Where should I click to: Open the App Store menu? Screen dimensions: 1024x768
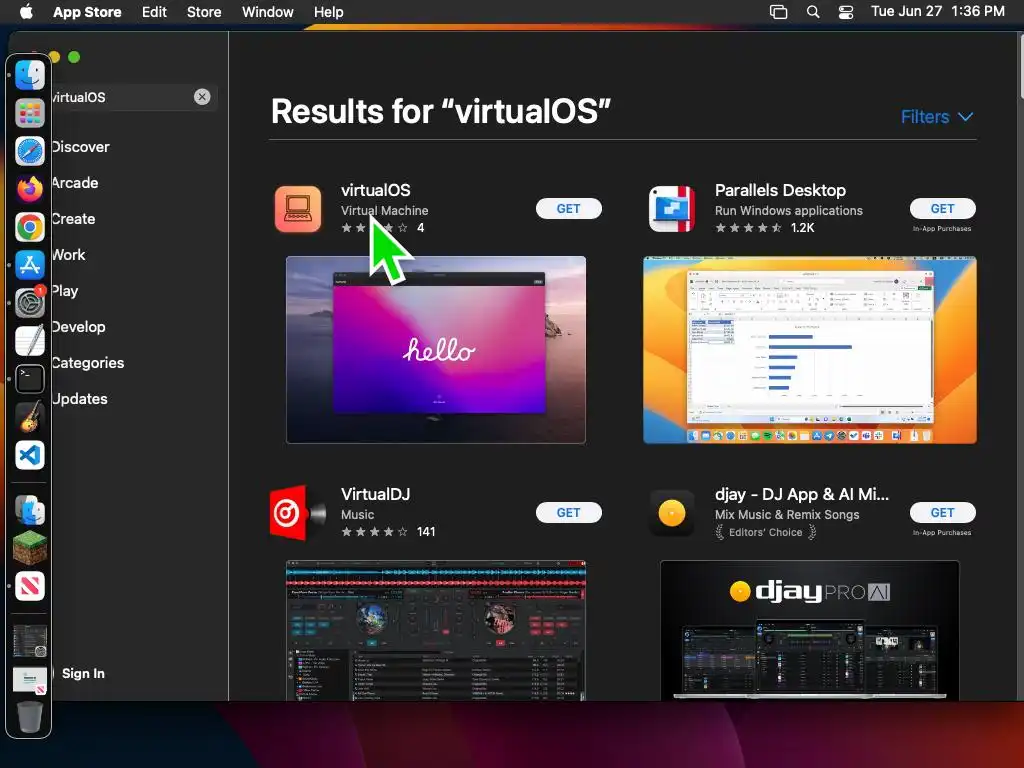[x=87, y=12]
